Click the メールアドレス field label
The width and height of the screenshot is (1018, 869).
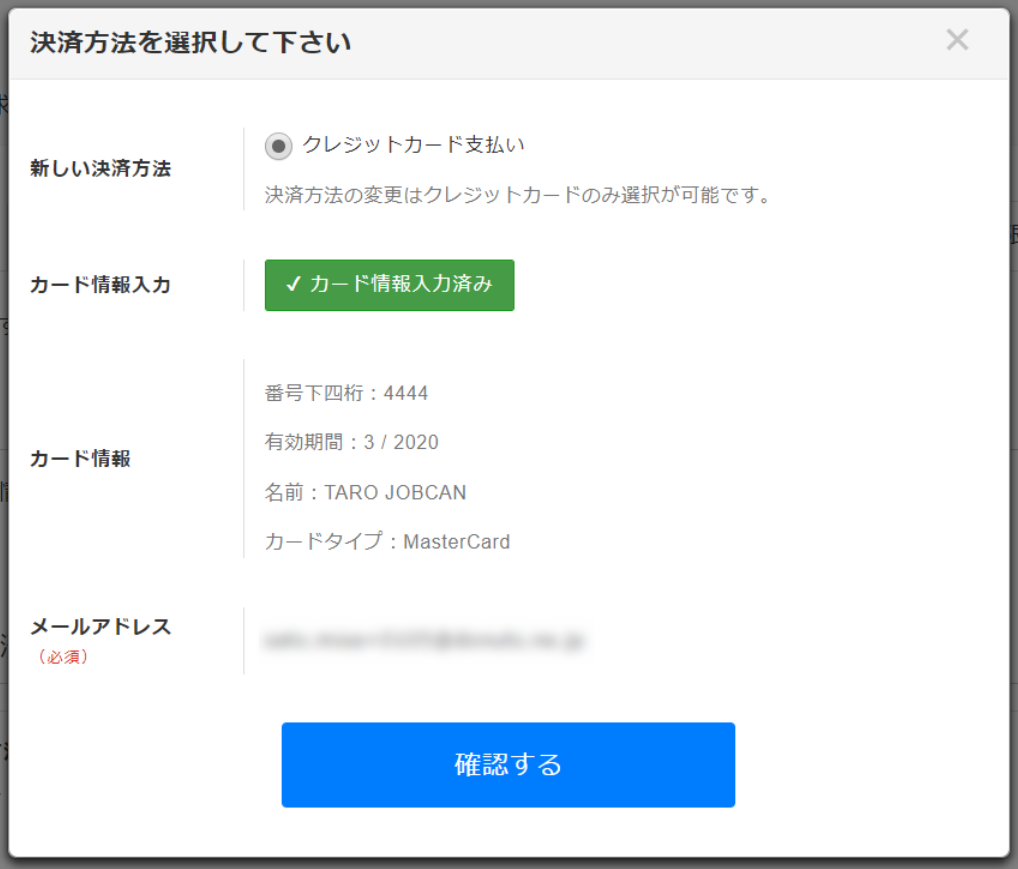(x=100, y=627)
